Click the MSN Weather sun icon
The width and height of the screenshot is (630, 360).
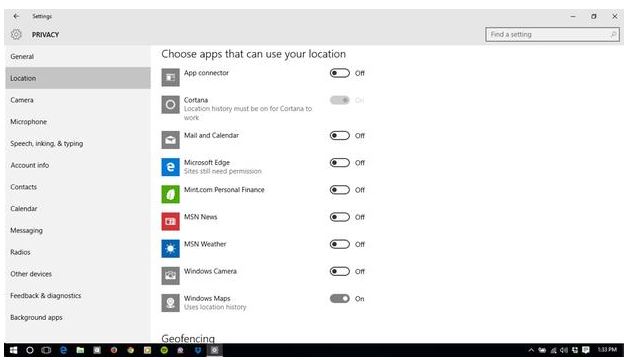tap(170, 248)
